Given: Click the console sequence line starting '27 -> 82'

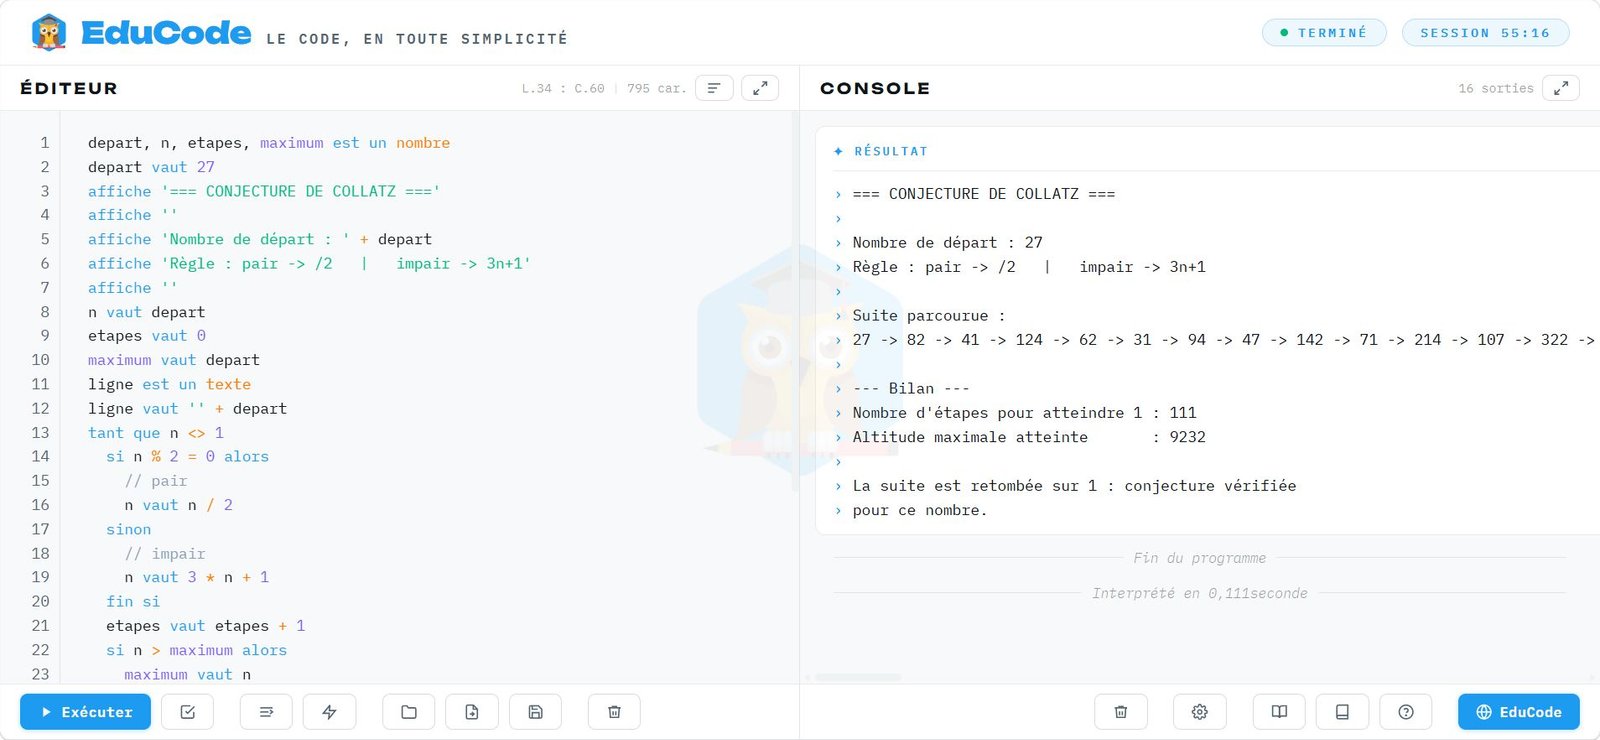Looking at the screenshot, I should 1224,340.
